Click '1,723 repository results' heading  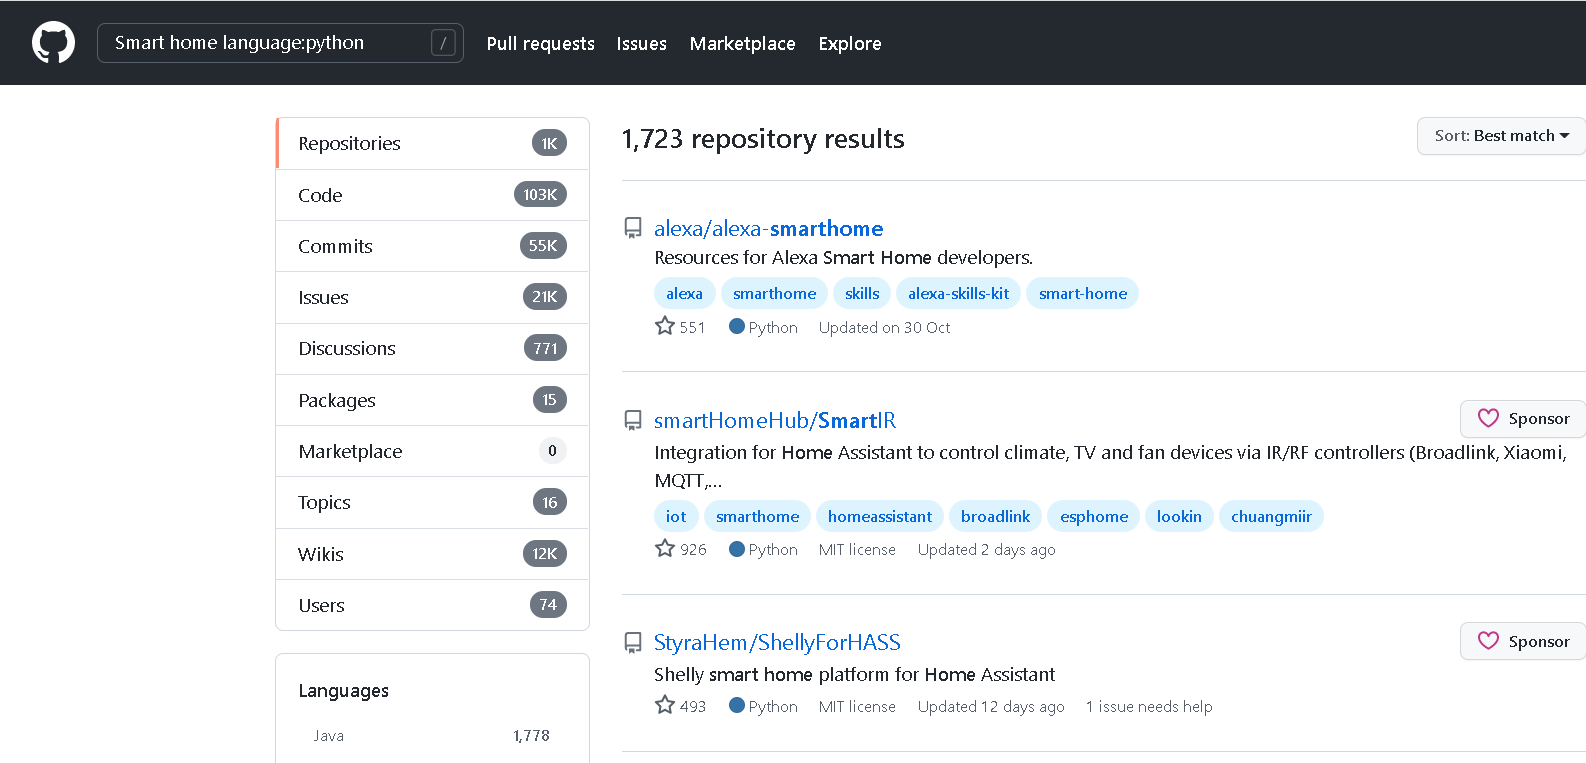(763, 139)
